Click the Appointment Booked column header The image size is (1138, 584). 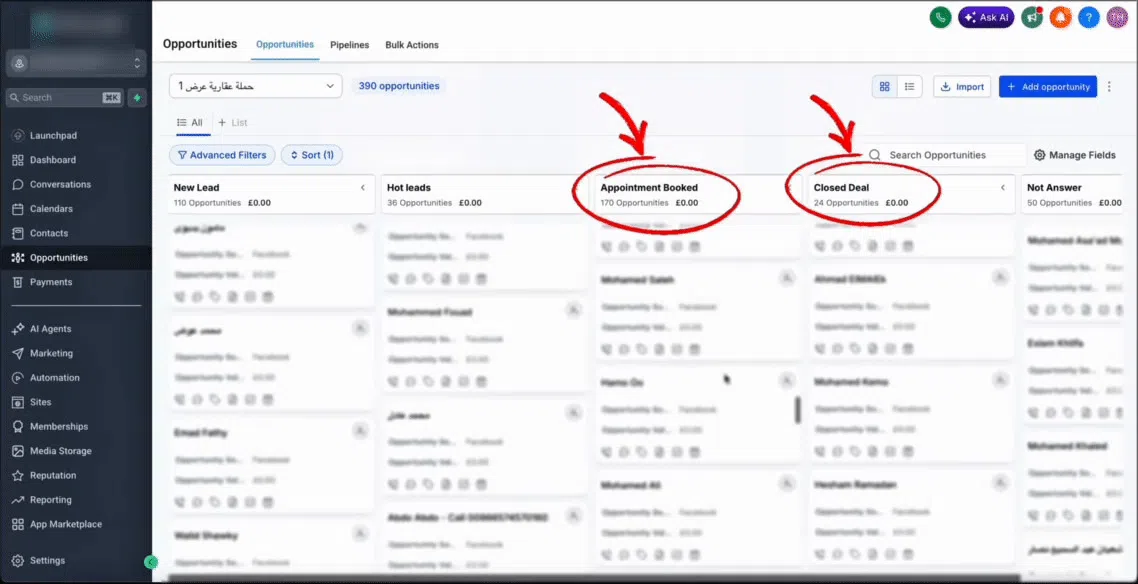[697, 194]
